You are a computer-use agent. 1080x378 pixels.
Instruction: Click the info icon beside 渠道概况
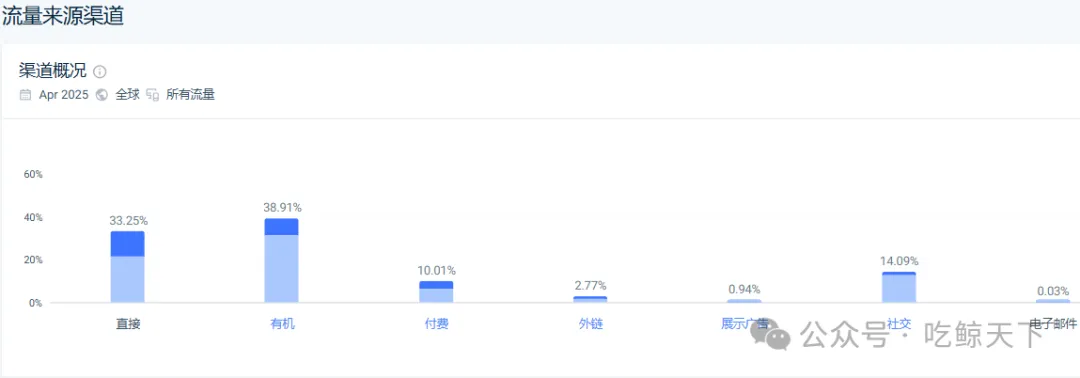100,72
